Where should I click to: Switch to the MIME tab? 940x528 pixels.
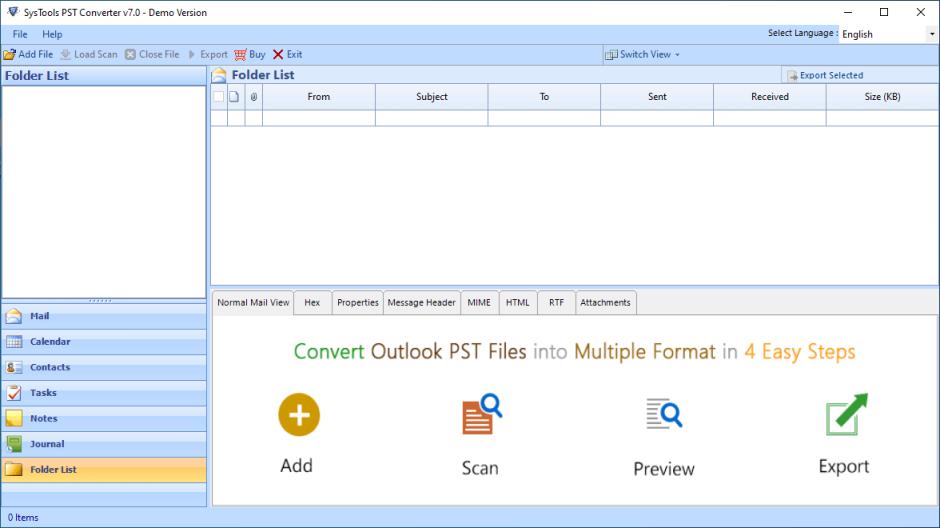pos(479,303)
